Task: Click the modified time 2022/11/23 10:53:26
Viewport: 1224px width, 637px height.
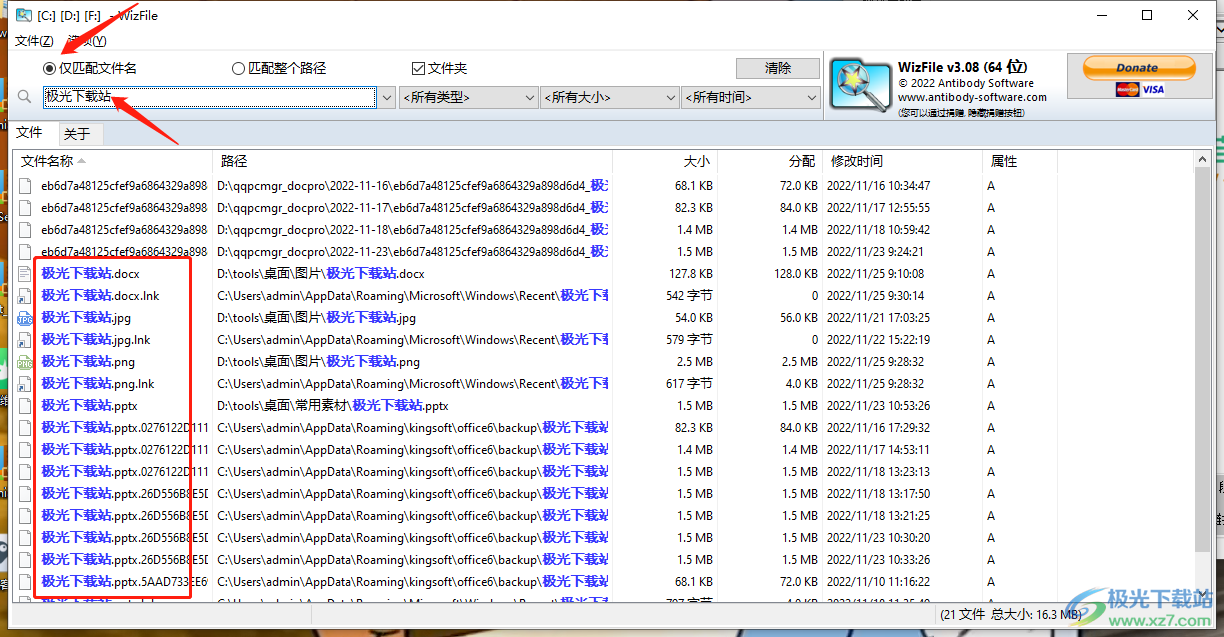Action: pos(879,406)
